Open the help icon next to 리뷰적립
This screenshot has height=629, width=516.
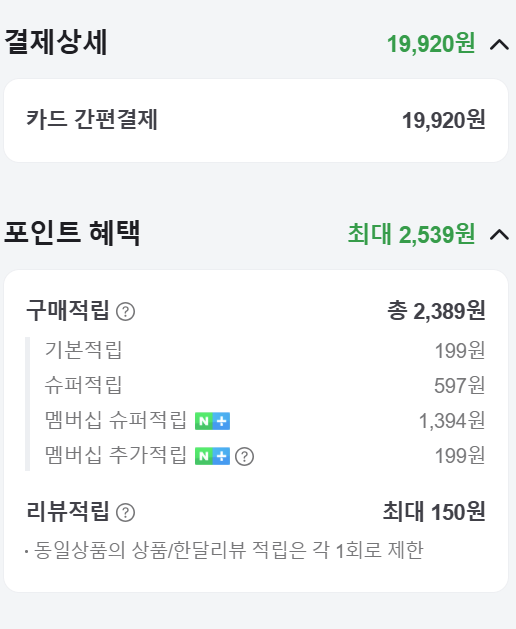point(125,512)
